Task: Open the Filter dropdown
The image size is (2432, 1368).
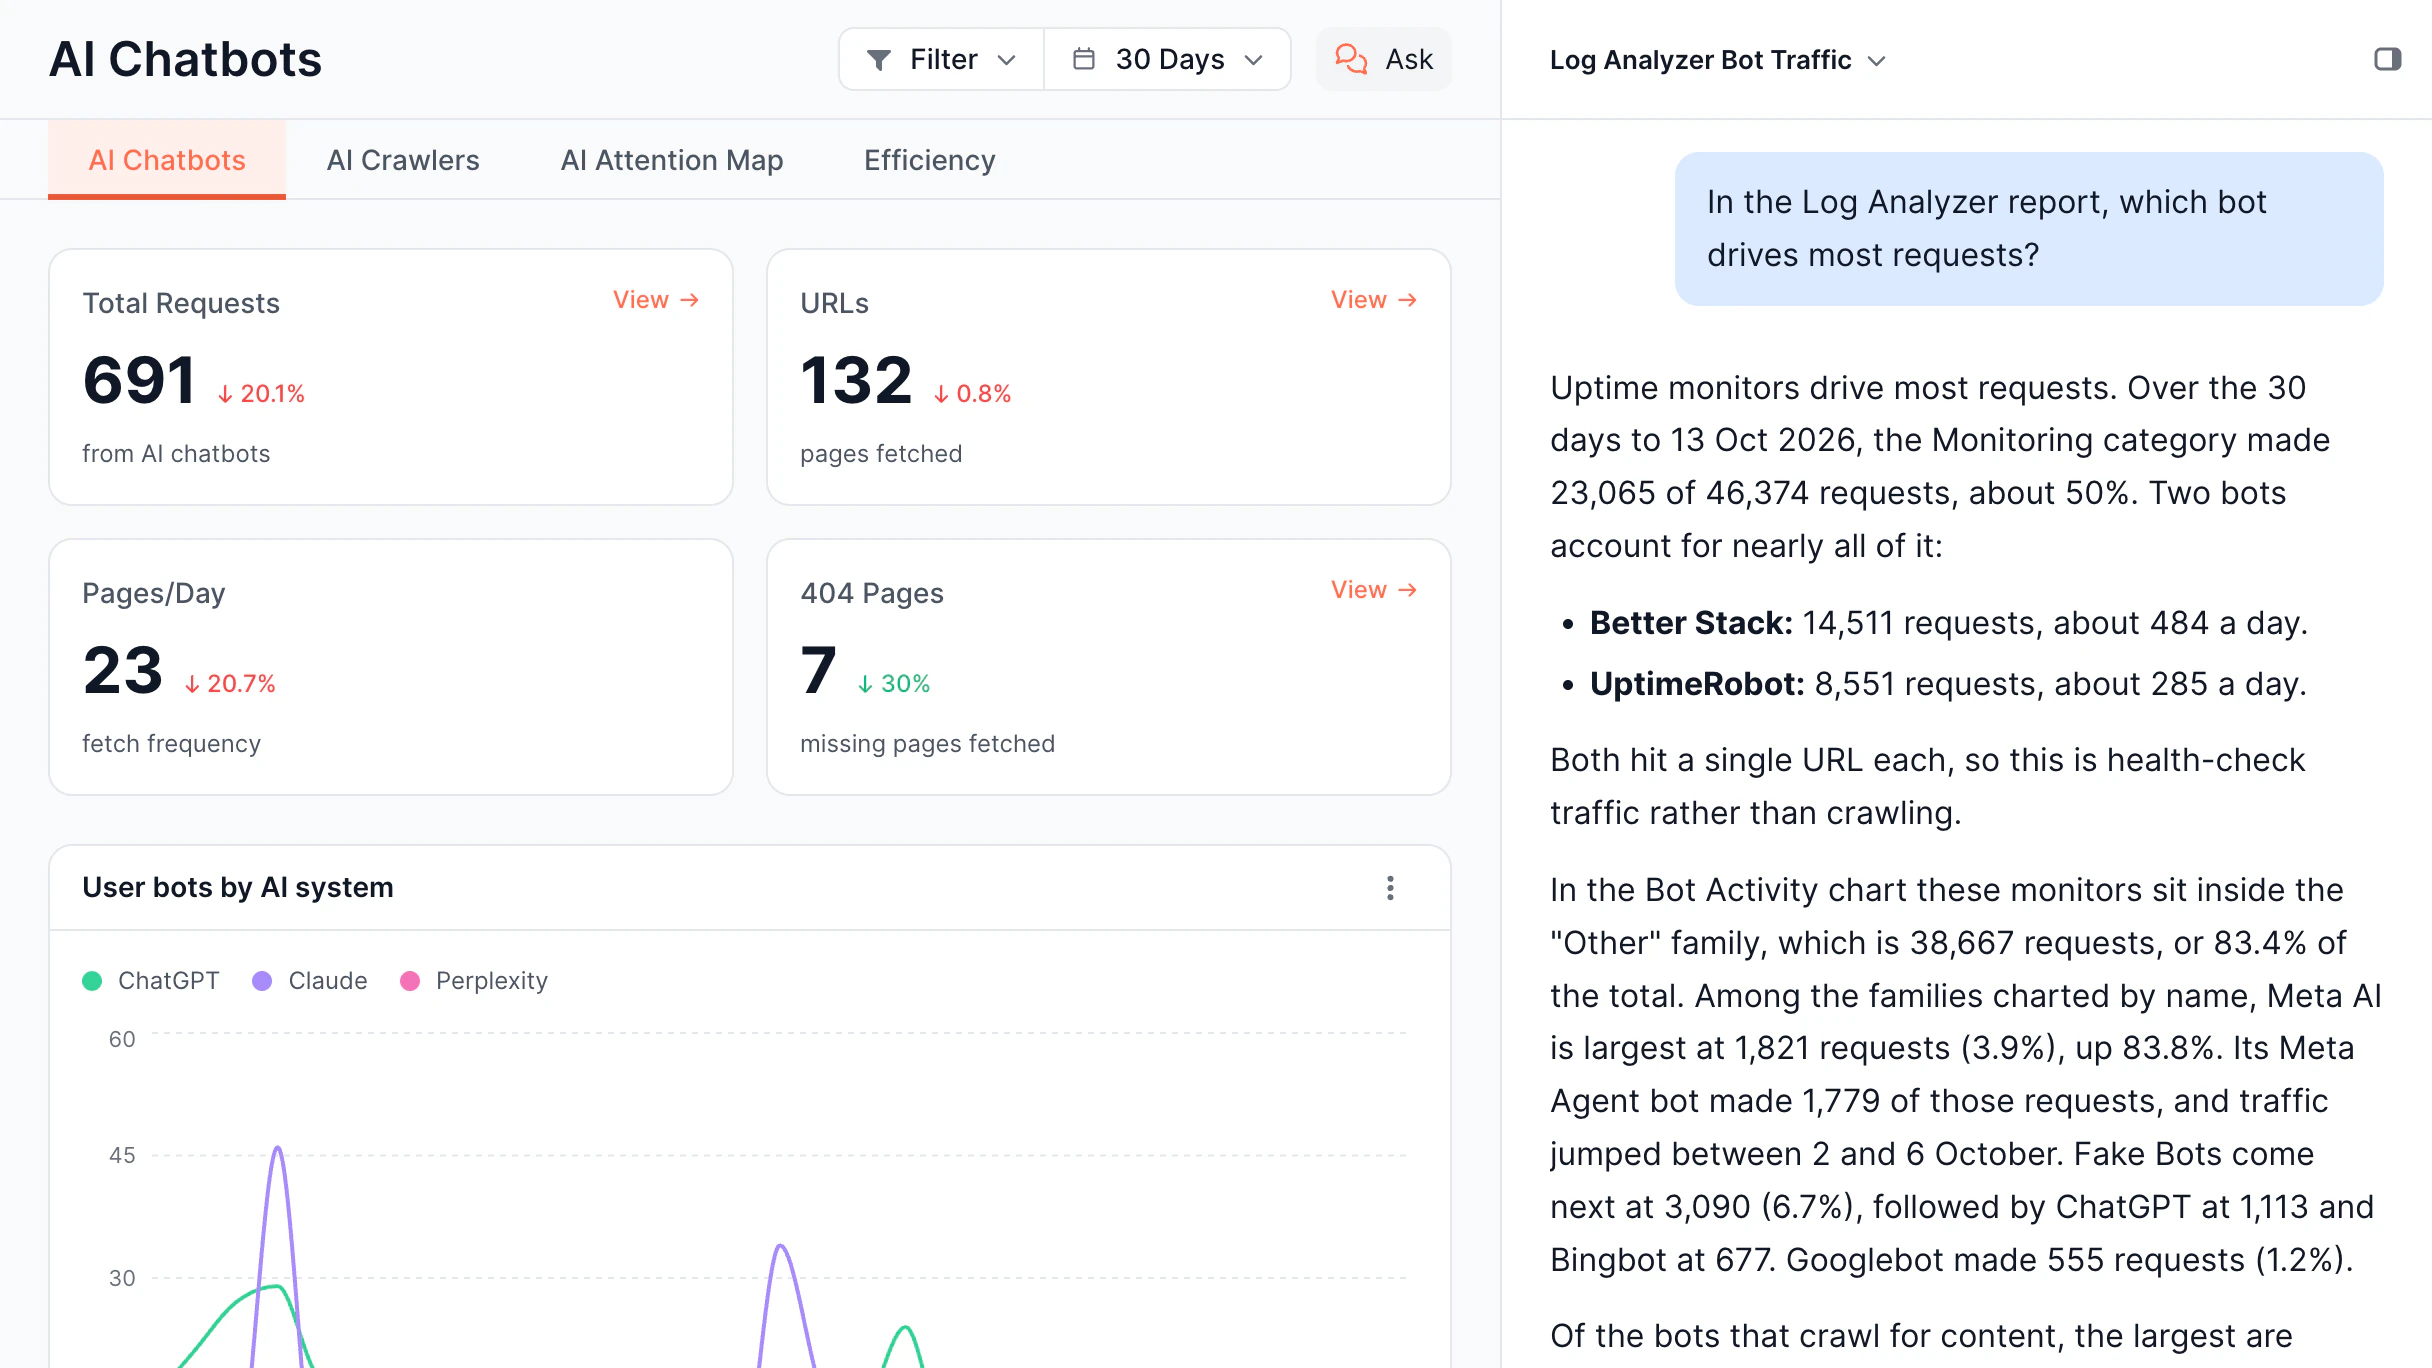Action: click(x=941, y=60)
